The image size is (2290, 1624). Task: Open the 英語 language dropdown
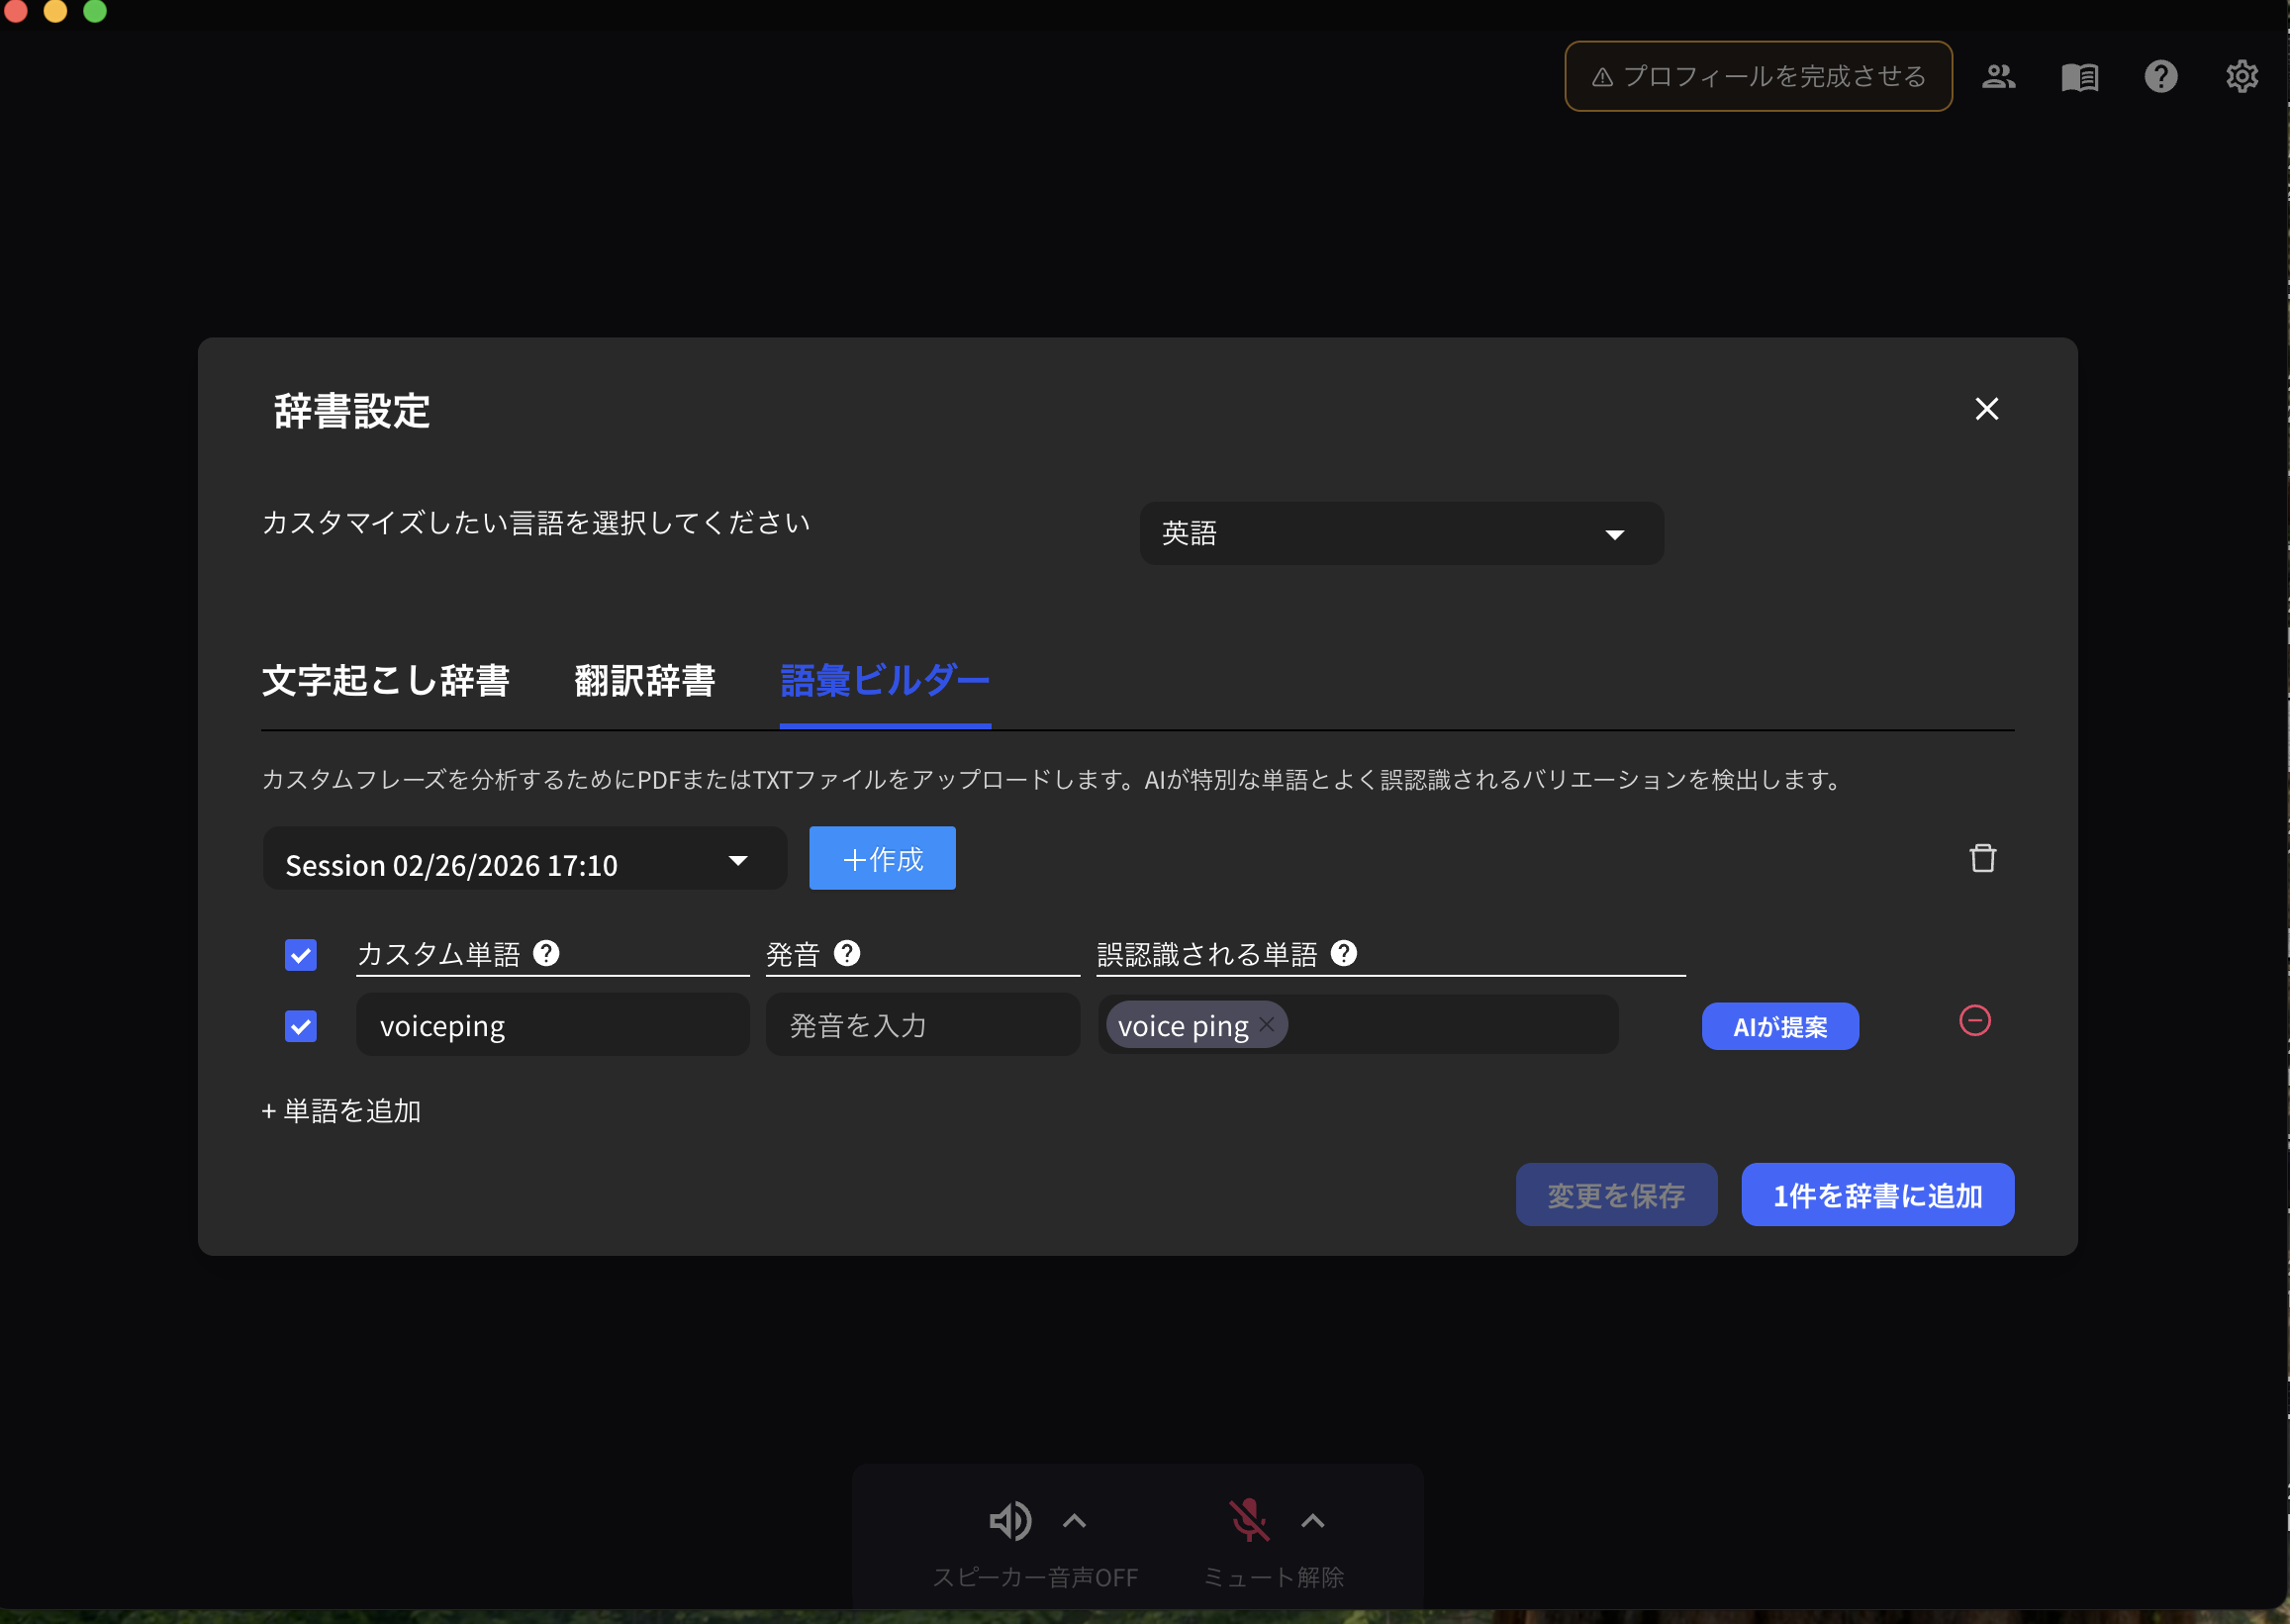click(x=1401, y=533)
